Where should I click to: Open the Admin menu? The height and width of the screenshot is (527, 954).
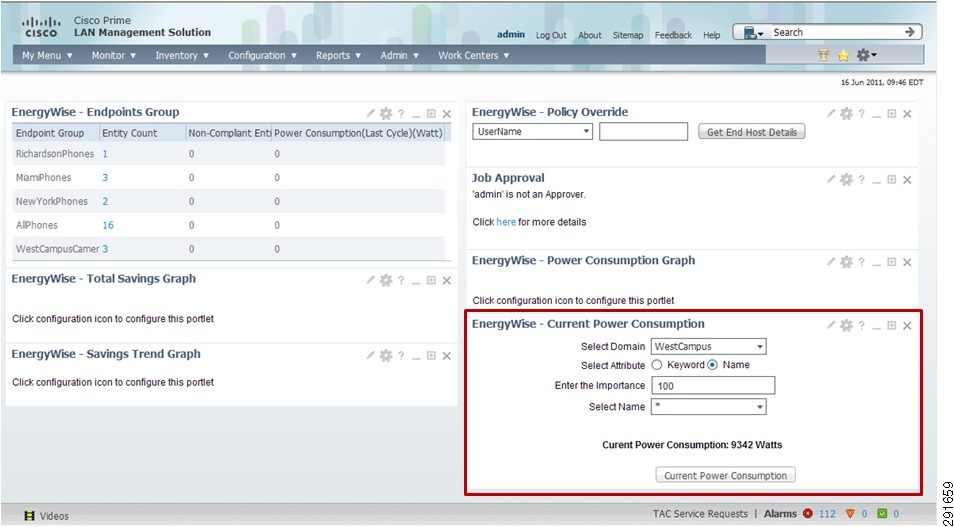[400, 55]
